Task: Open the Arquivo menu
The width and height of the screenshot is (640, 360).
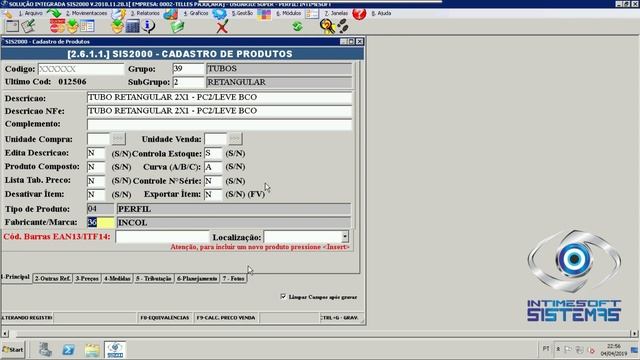Action: click(31, 13)
